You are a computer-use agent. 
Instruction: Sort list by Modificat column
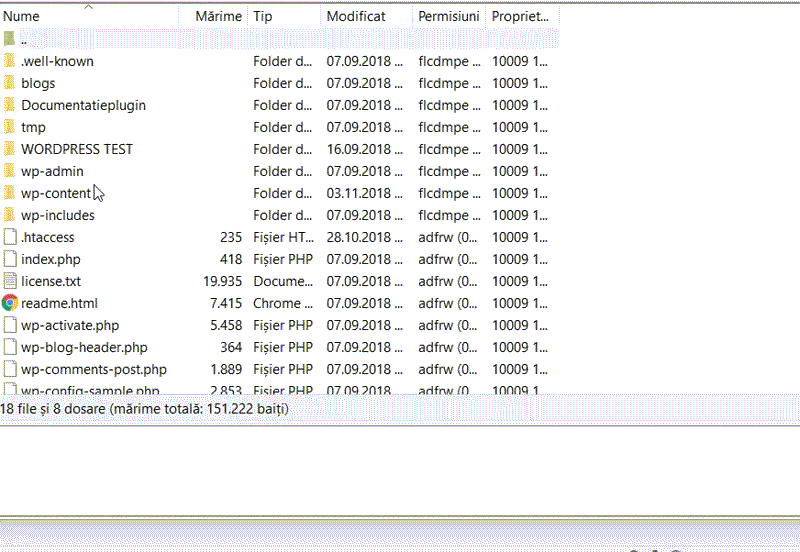pos(356,16)
